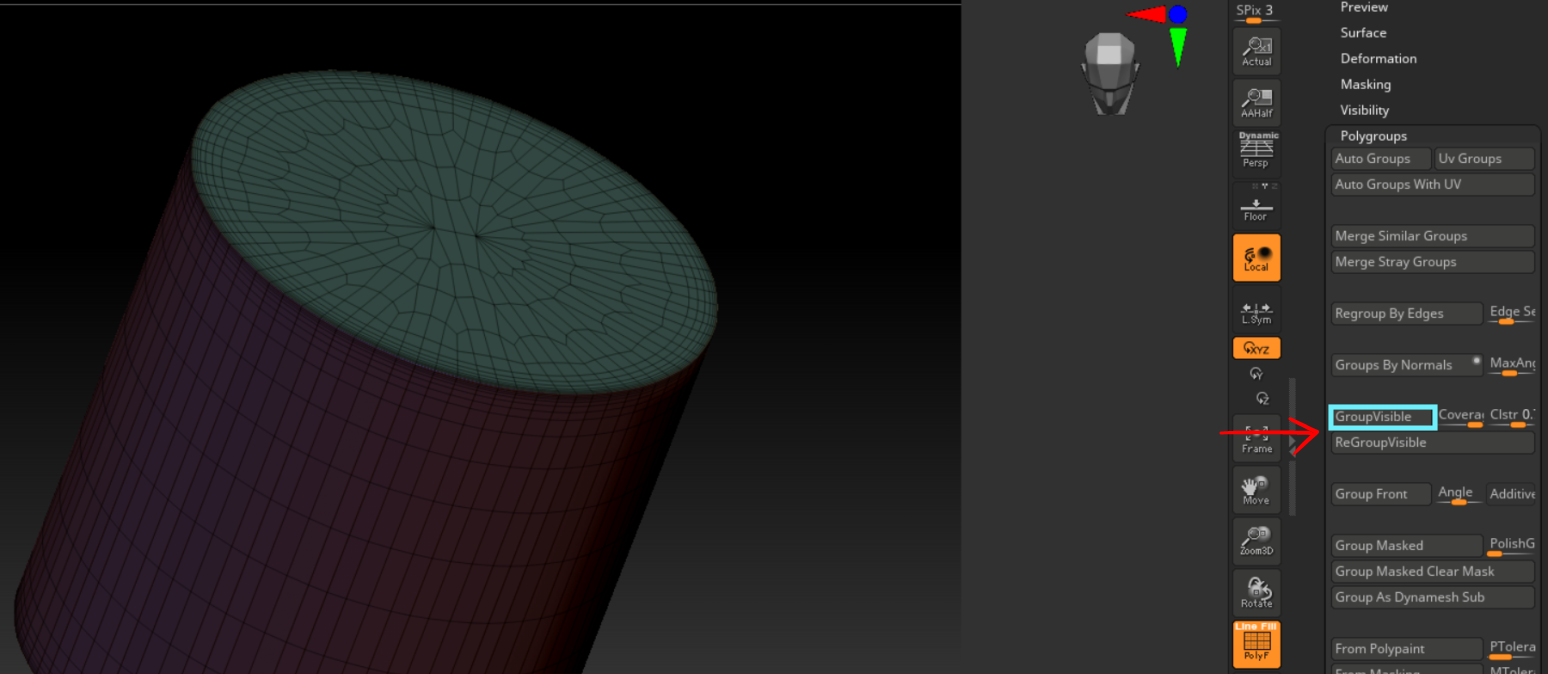The image size is (1548, 674).
Task: Click the Group Front button
Action: [x=1381, y=494]
